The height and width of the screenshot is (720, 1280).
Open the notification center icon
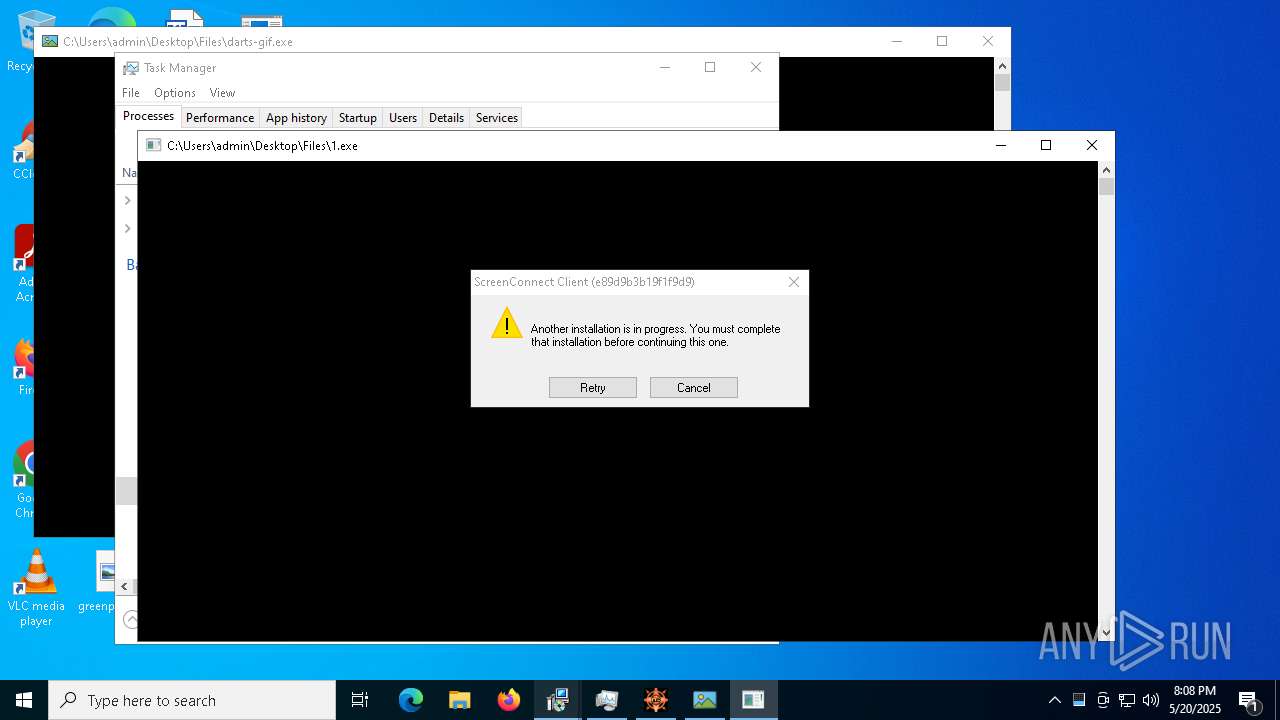tap(1249, 700)
